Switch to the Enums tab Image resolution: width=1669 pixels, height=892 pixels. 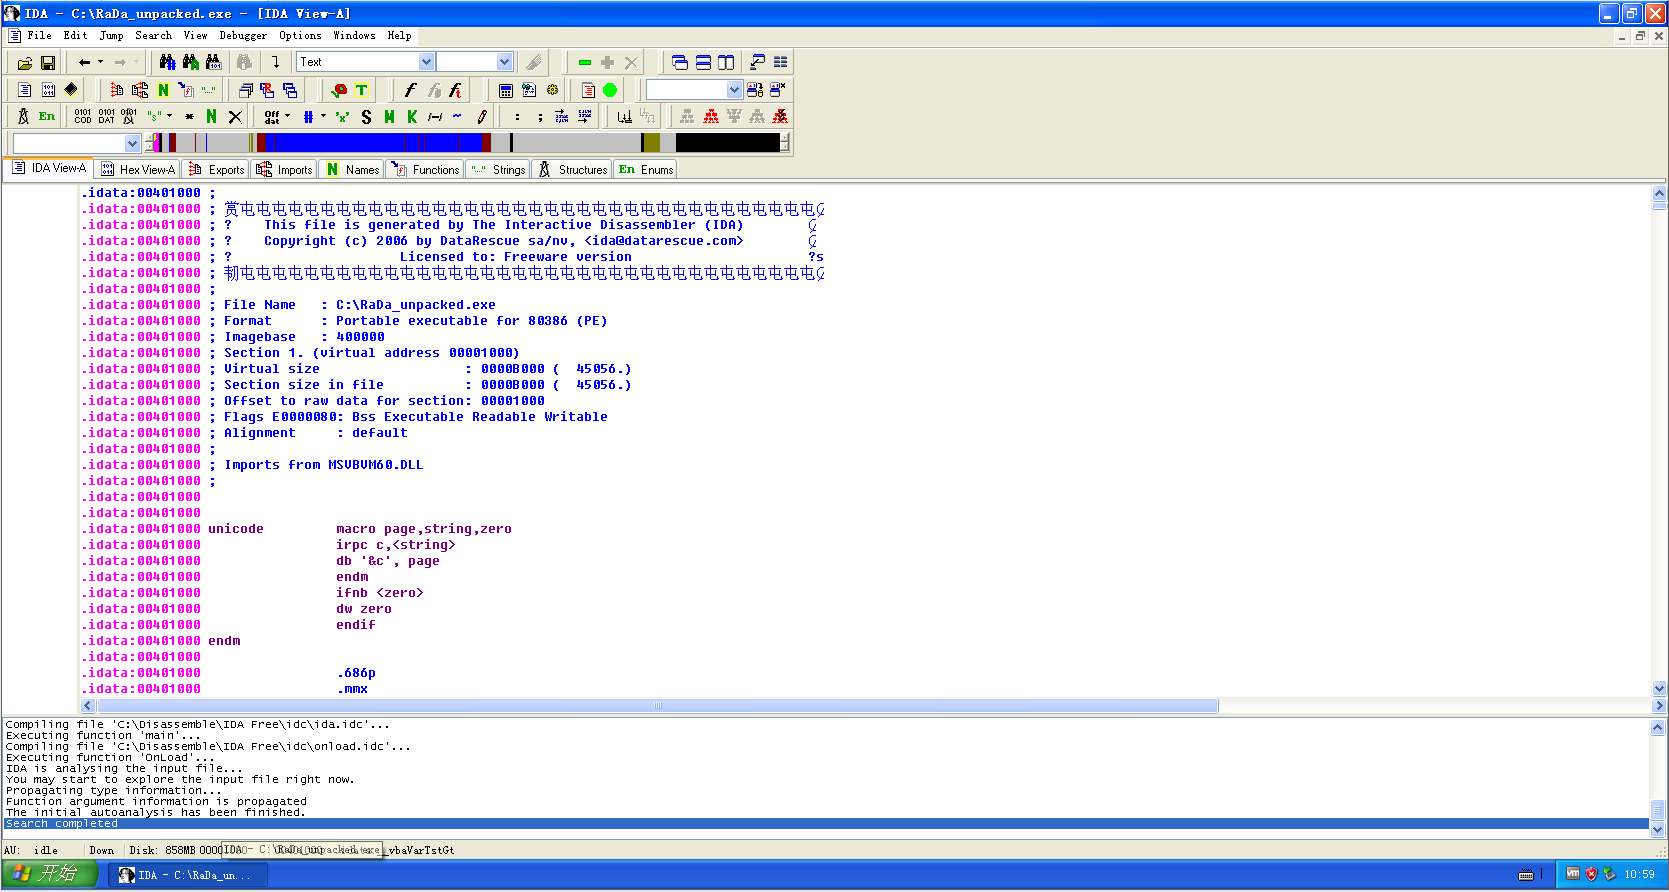(646, 170)
